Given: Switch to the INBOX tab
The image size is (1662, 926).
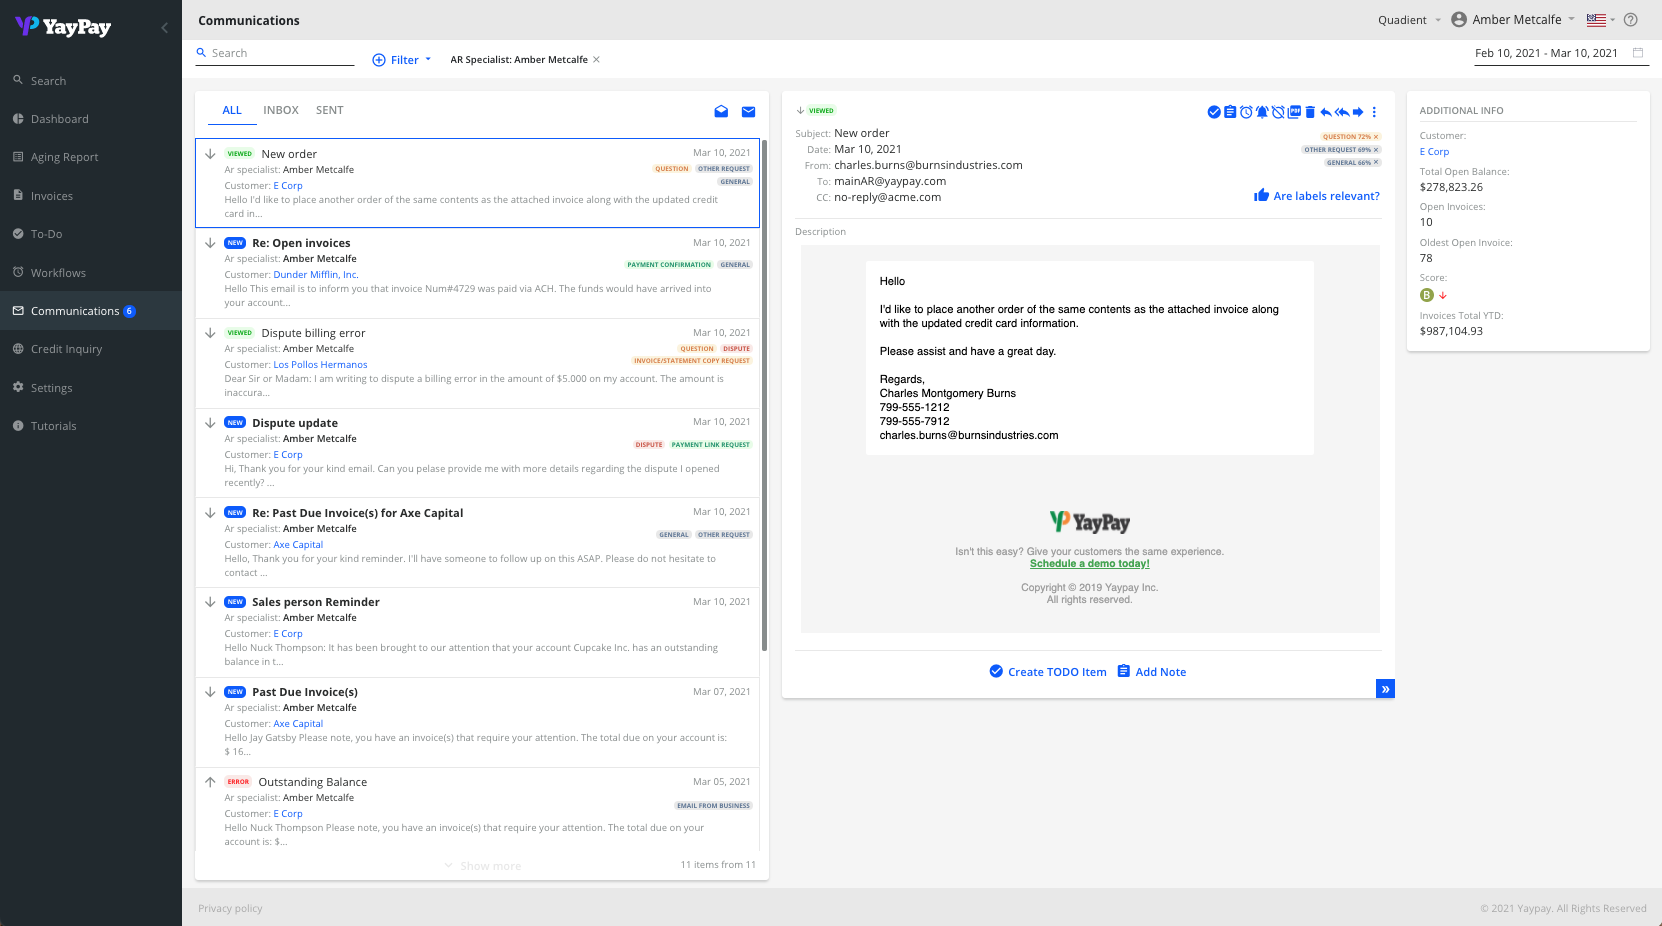Looking at the screenshot, I should pyautogui.click(x=281, y=110).
